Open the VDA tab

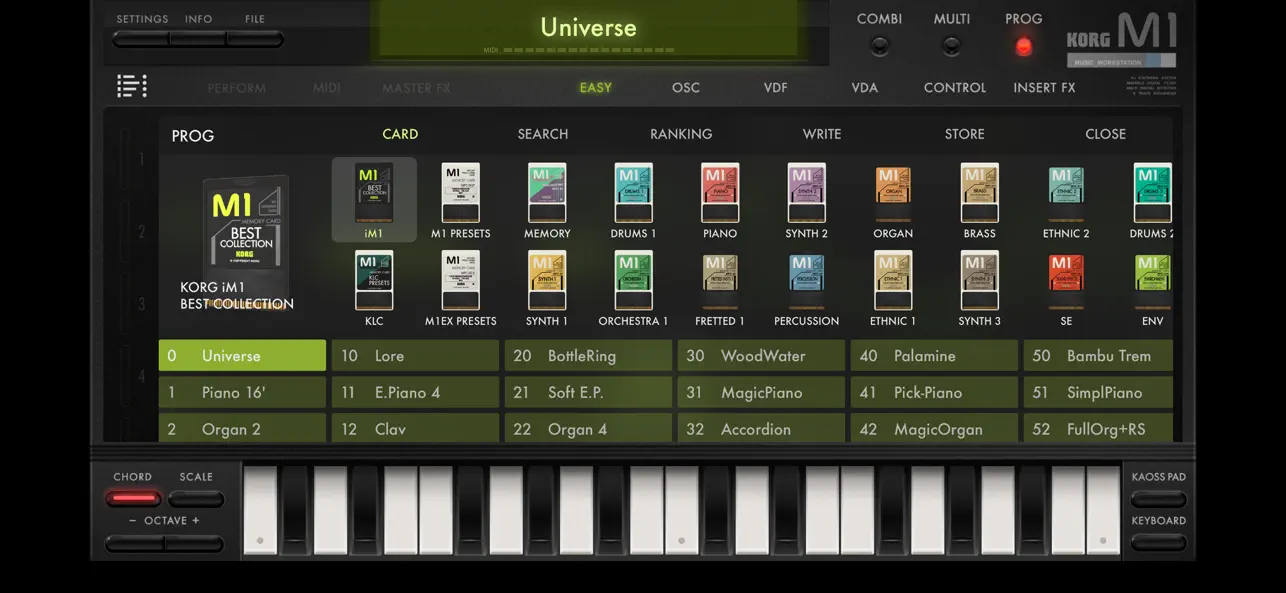coord(865,88)
